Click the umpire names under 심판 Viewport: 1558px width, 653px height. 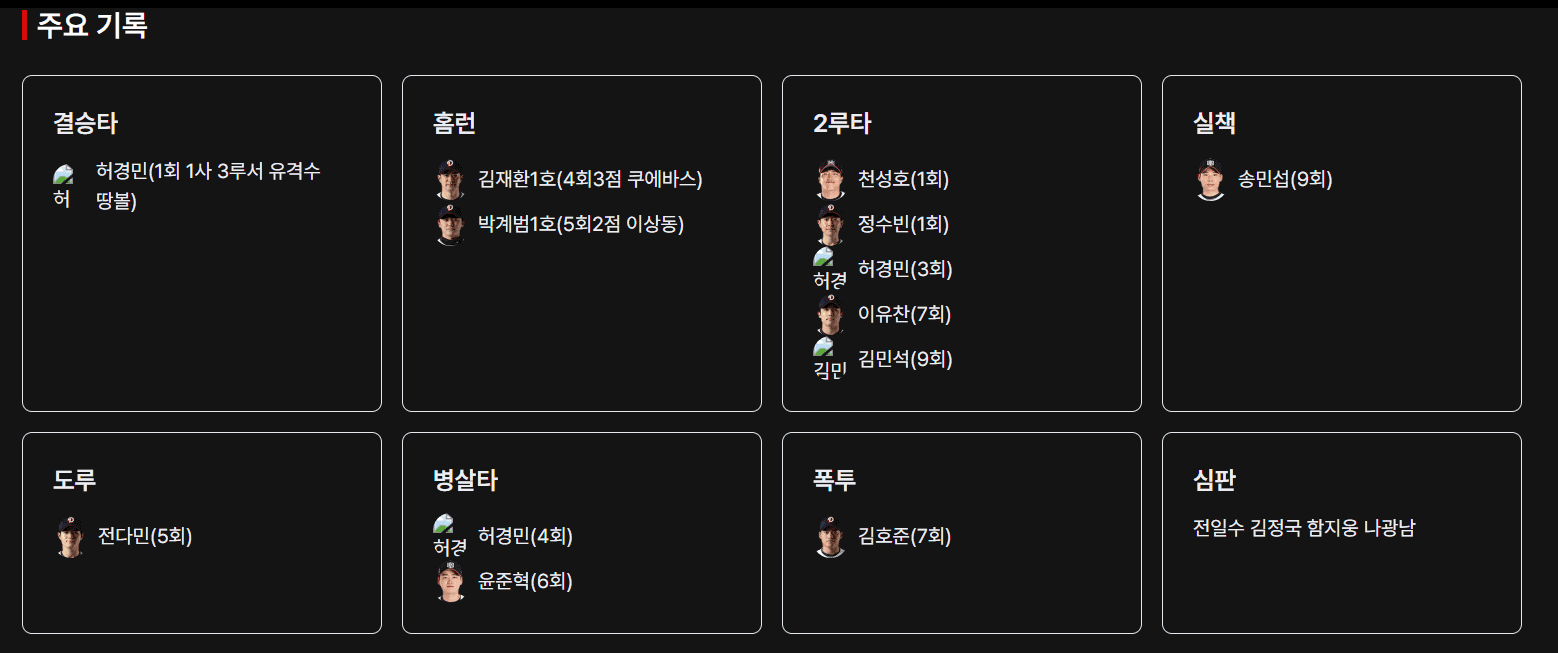click(1304, 529)
